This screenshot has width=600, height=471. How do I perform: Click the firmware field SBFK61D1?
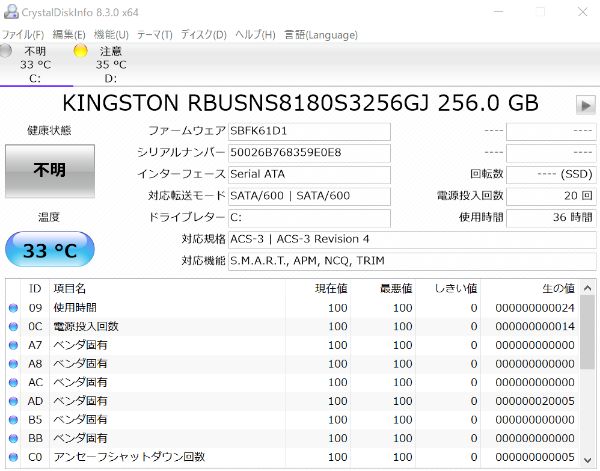coord(309,131)
